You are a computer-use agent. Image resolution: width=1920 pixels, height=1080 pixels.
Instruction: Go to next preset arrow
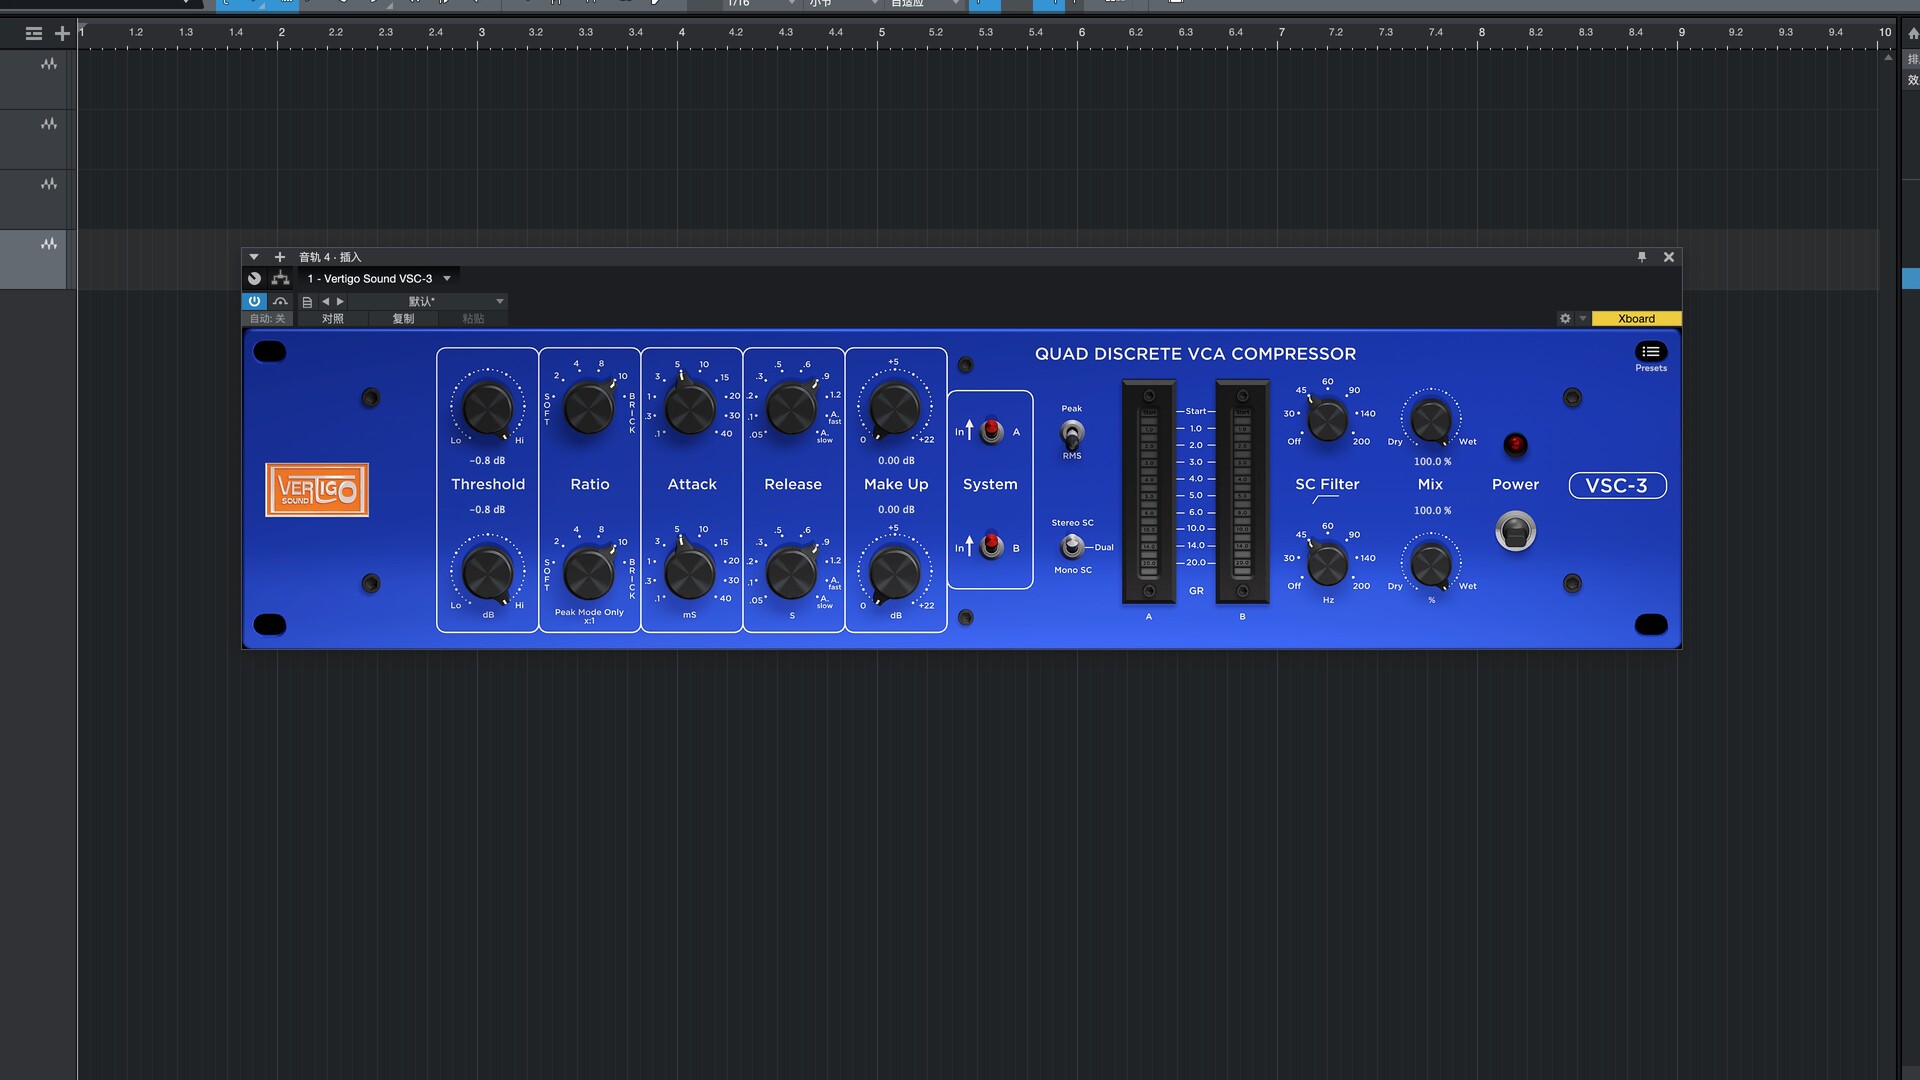[x=340, y=301]
